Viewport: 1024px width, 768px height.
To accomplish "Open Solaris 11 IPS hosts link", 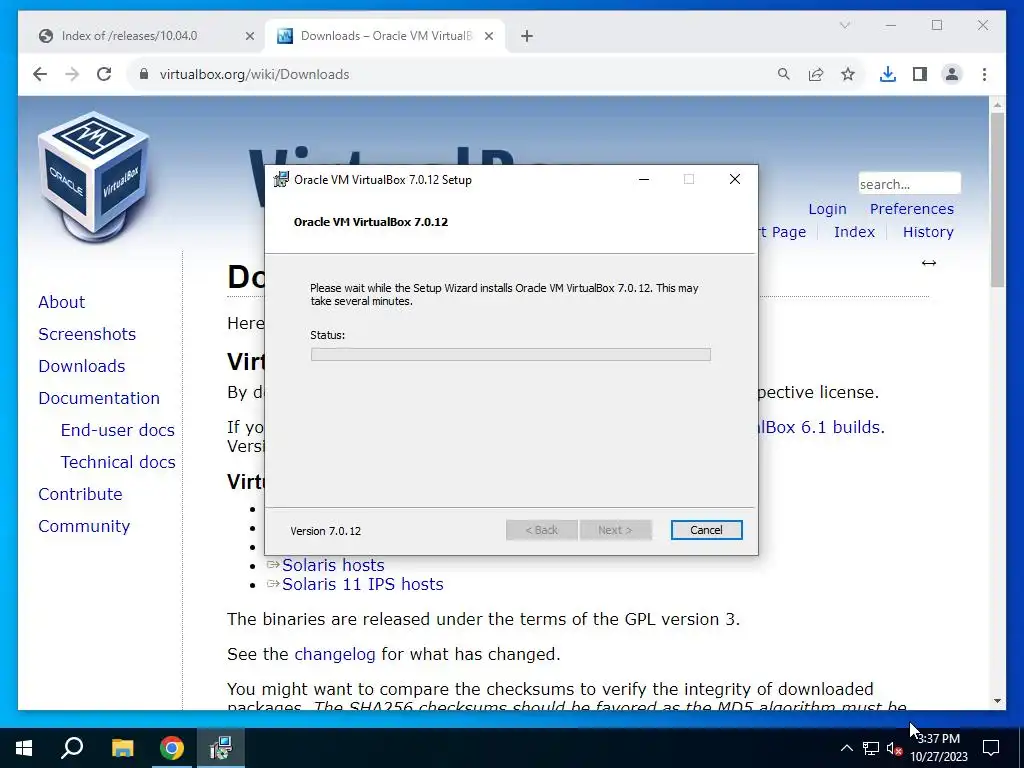I will tap(362, 584).
